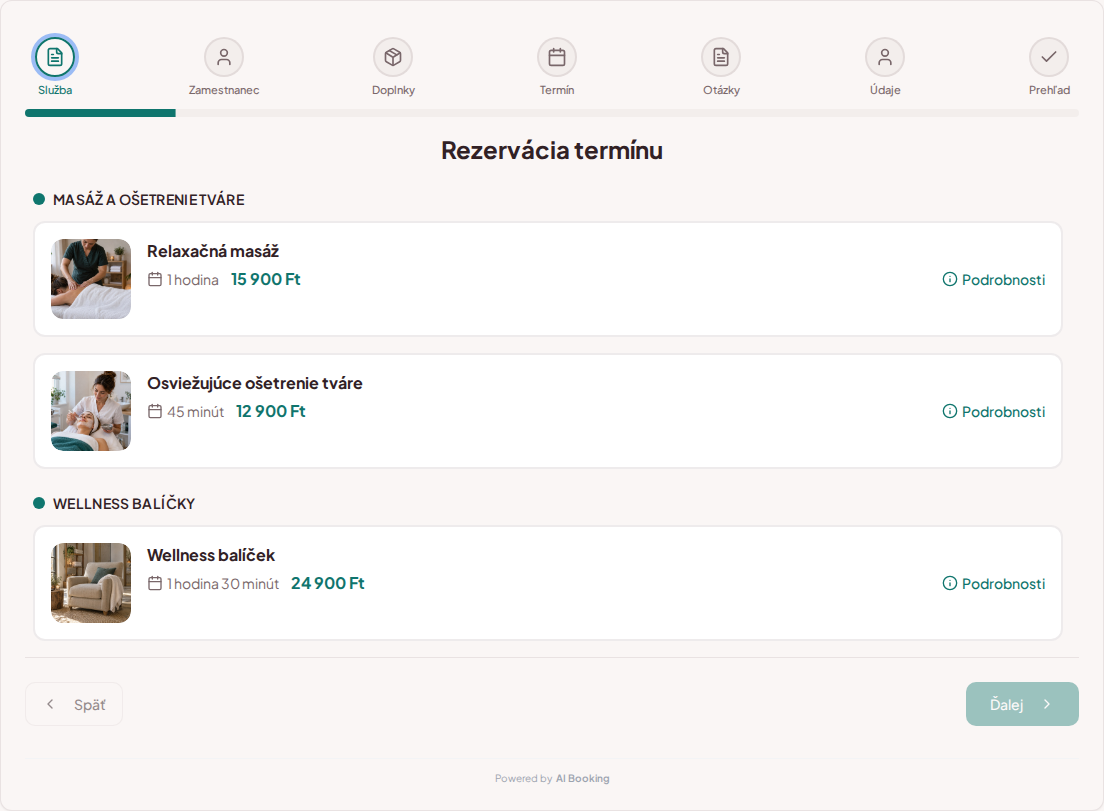Click the 12 900 Ft price
1104x811 pixels.
[270, 411]
